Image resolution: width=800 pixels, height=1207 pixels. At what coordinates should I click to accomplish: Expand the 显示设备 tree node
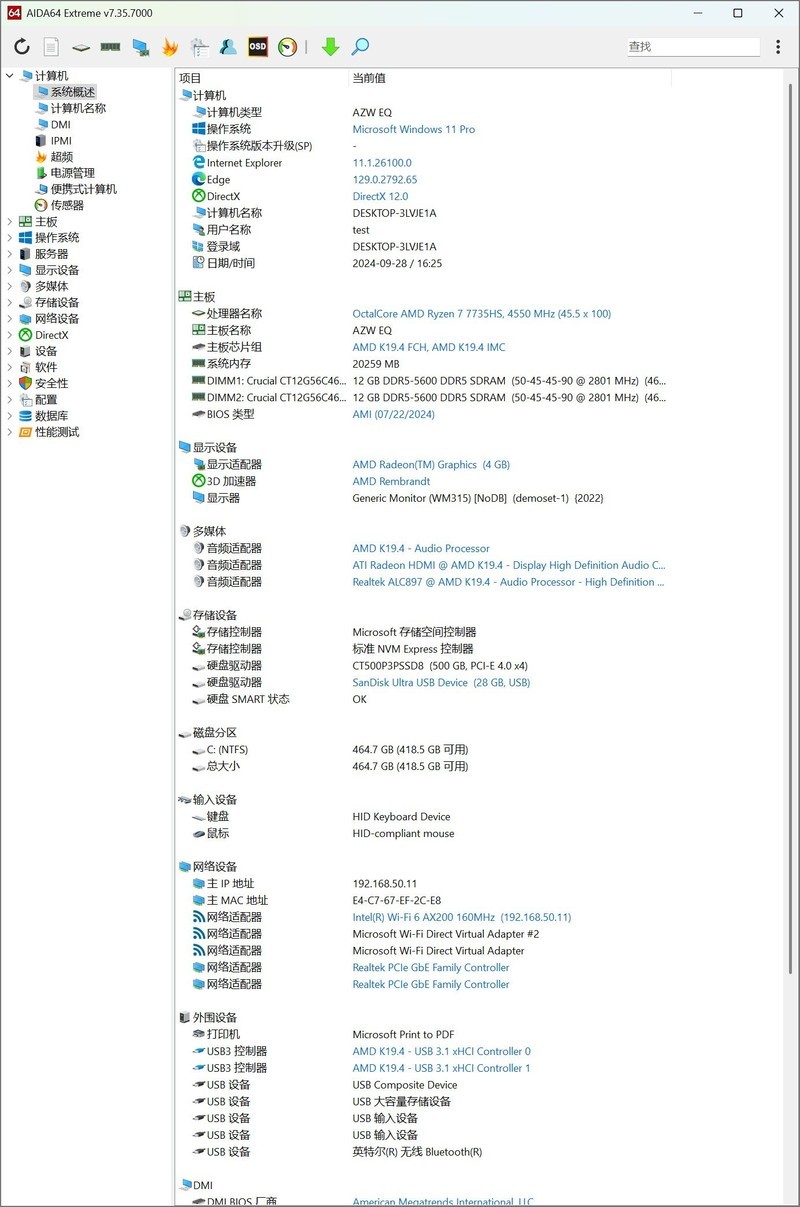click(x=10, y=270)
